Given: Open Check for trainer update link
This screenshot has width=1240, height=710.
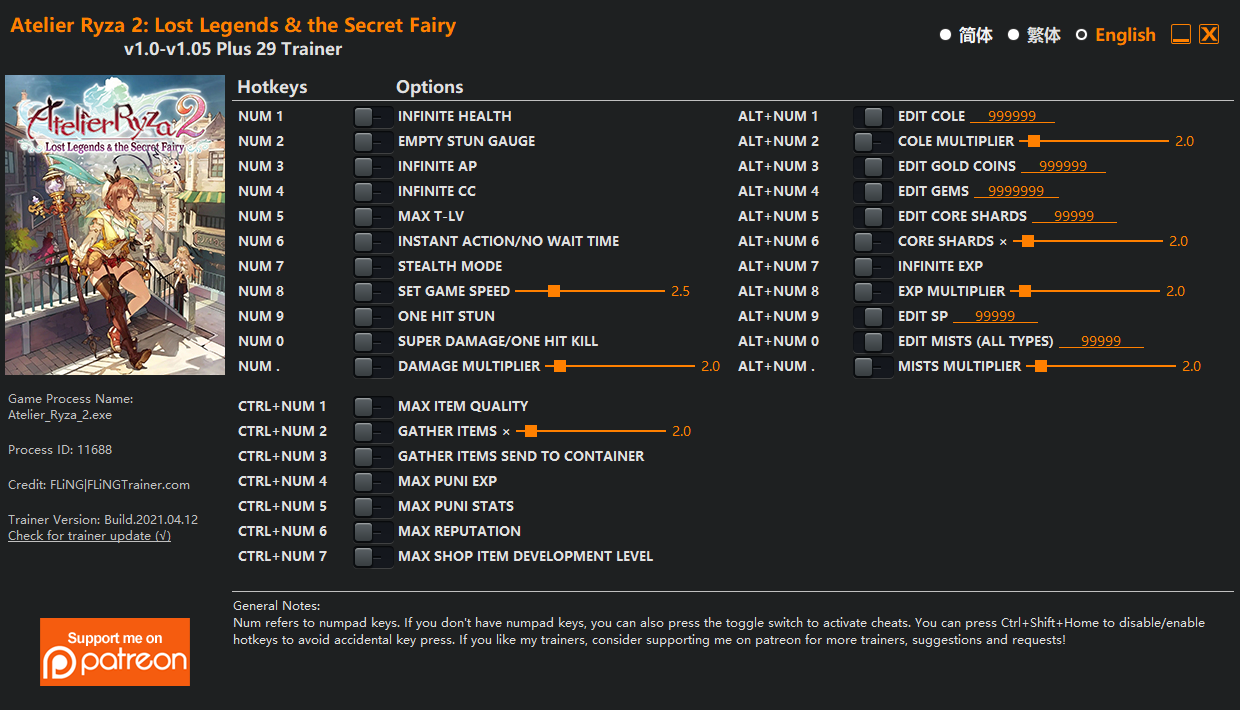Looking at the screenshot, I should click(89, 536).
